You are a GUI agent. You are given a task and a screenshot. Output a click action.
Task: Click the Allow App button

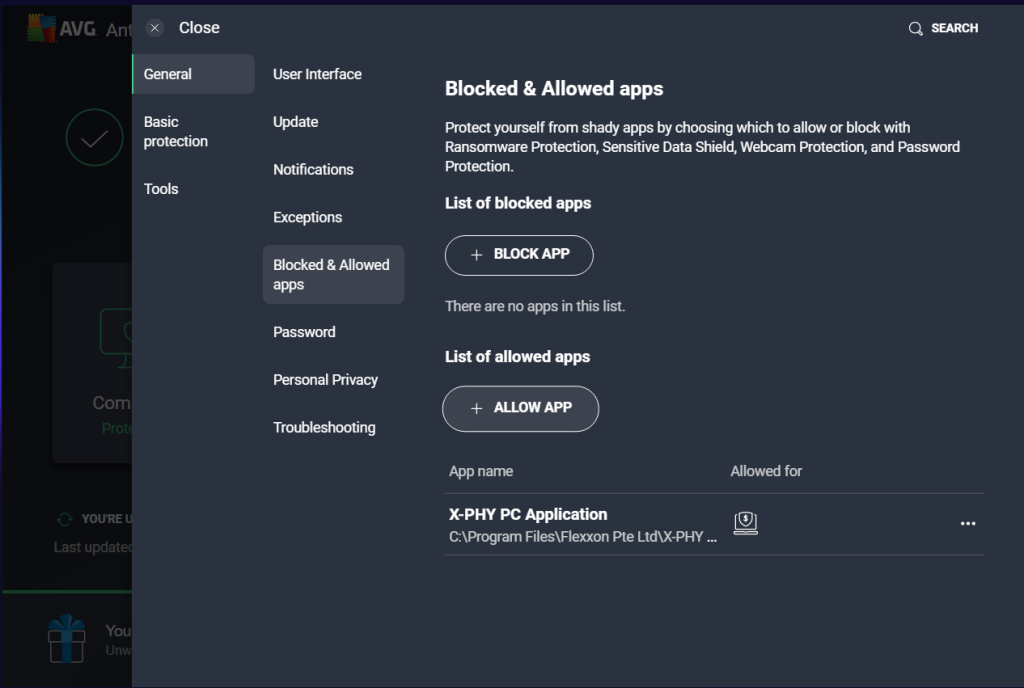[x=520, y=408]
